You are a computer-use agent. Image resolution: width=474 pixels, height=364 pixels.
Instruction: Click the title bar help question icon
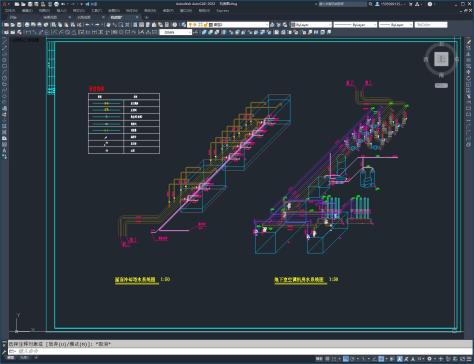[x=430, y=4]
